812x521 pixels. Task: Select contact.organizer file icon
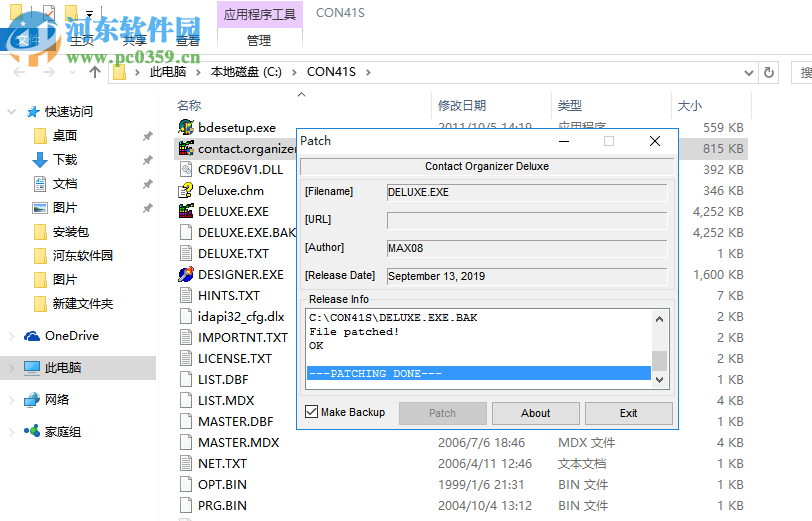(x=186, y=148)
